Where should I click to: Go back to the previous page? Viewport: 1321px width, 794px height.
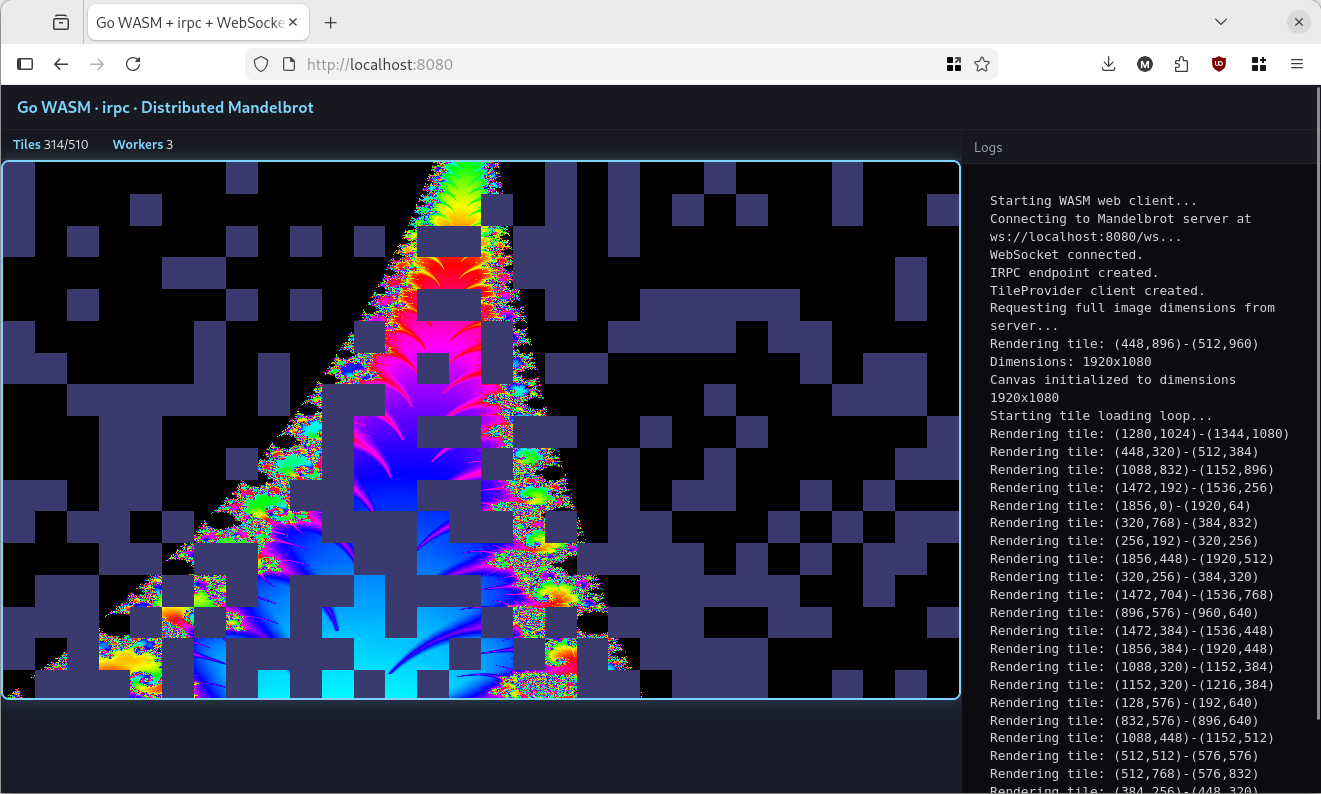[x=61, y=64]
